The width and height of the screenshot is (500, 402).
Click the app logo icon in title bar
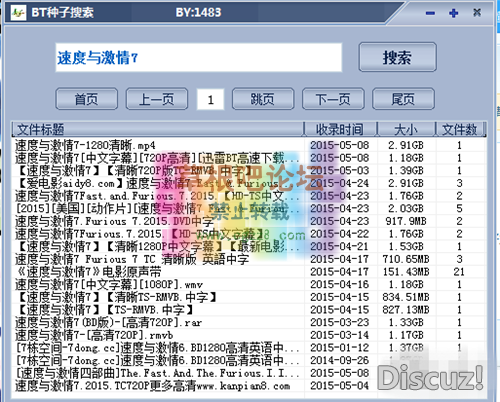[x=18, y=13]
